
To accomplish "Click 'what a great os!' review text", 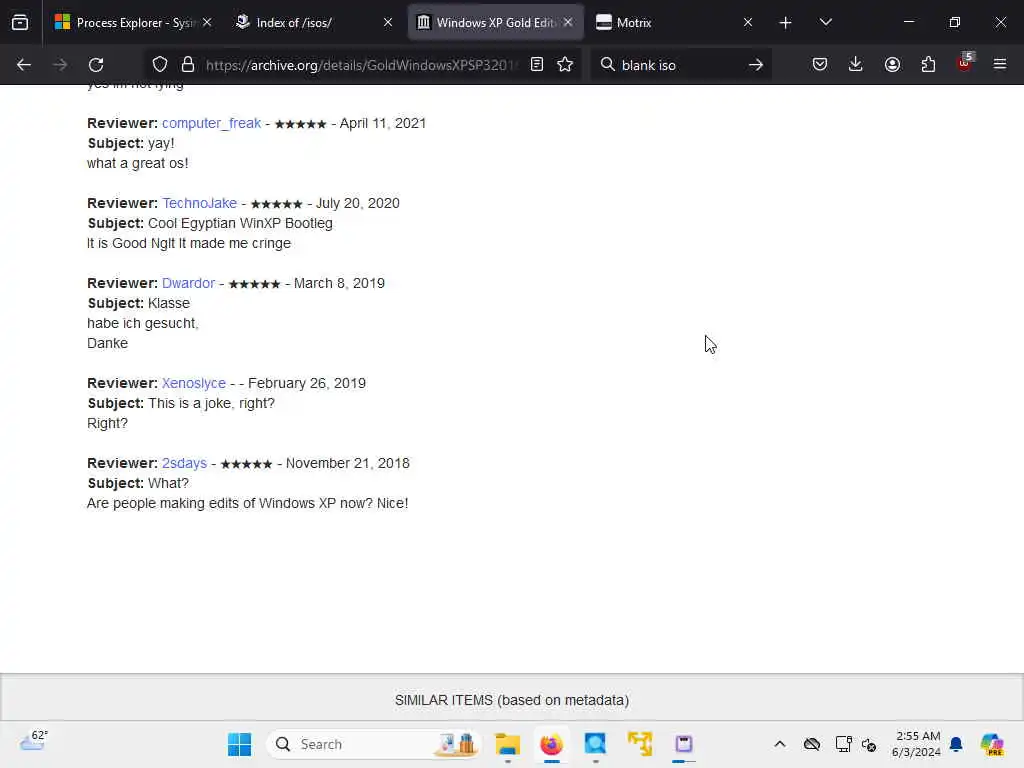I will 138,163.
